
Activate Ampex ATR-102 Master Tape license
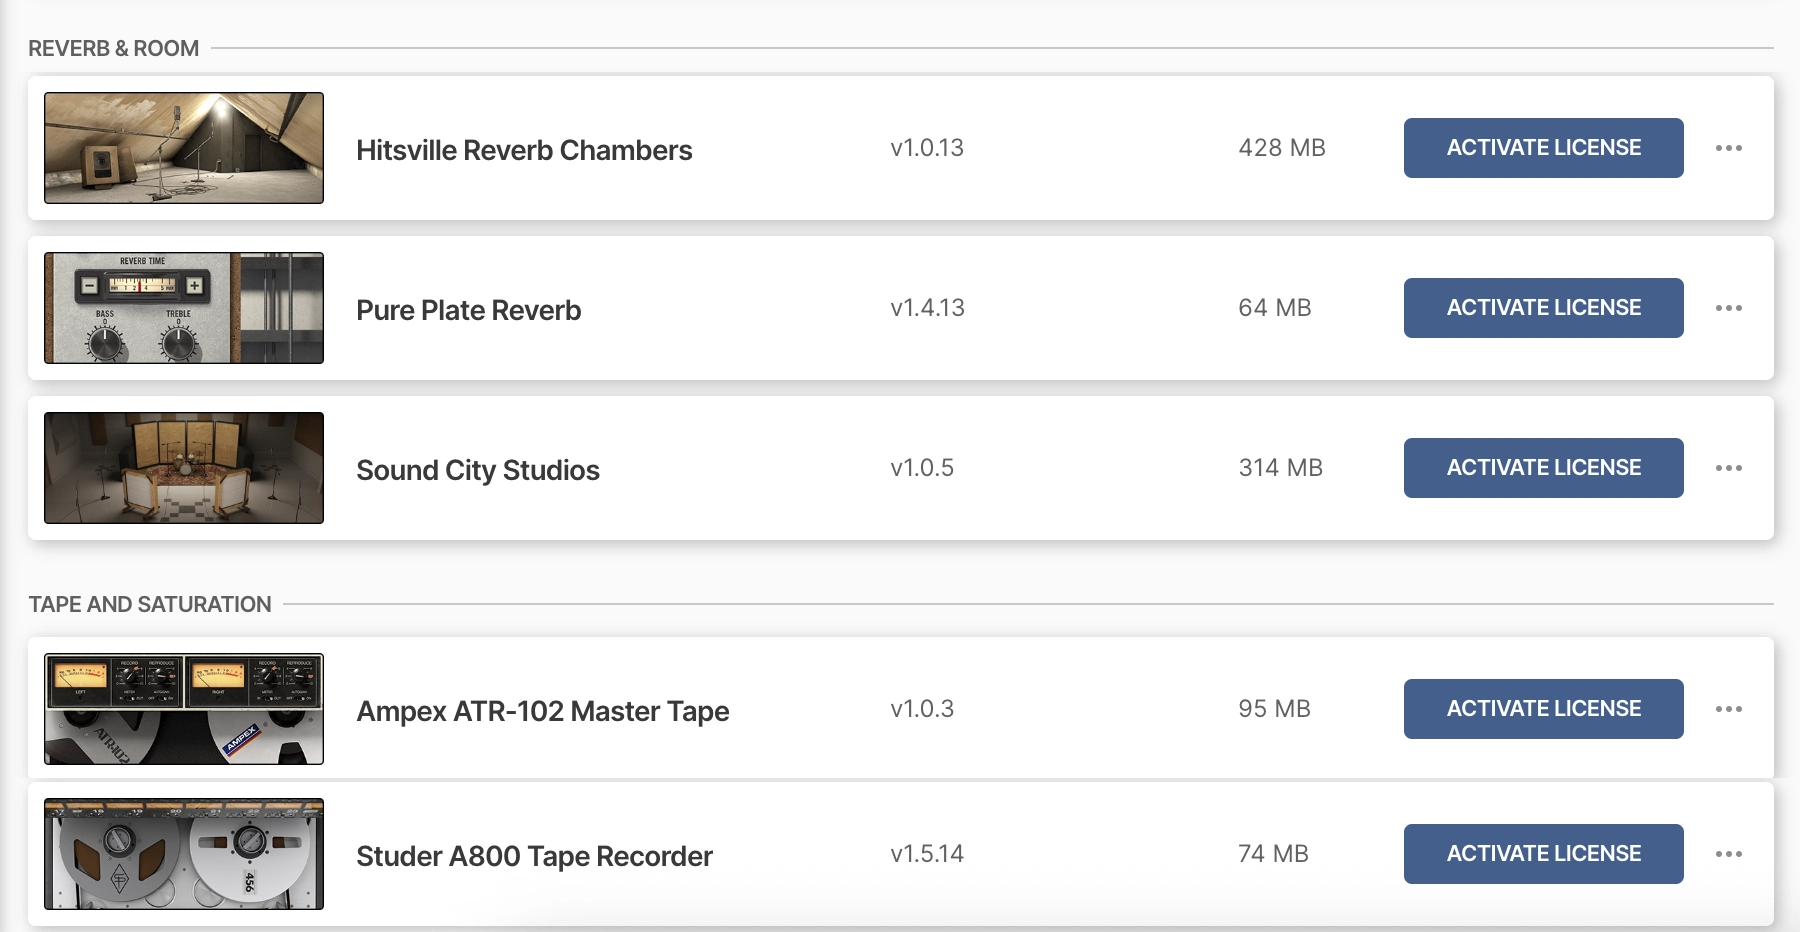(x=1543, y=709)
